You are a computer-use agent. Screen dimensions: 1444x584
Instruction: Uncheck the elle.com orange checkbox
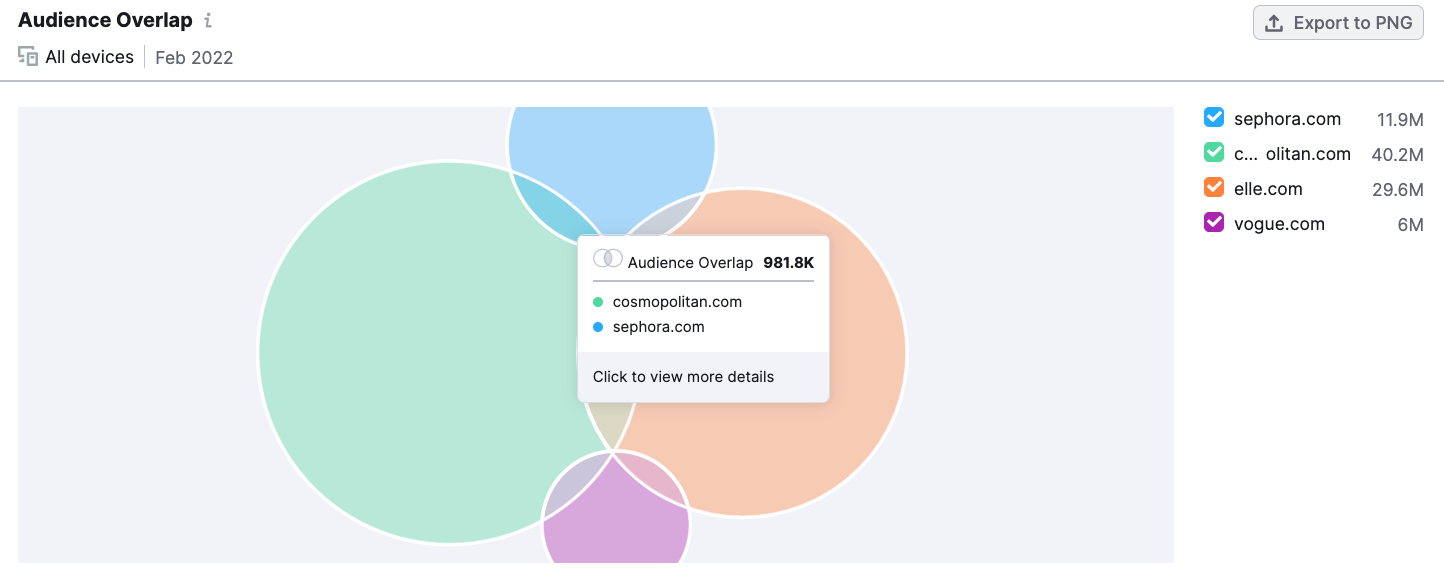pyautogui.click(x=1214, y=188)
